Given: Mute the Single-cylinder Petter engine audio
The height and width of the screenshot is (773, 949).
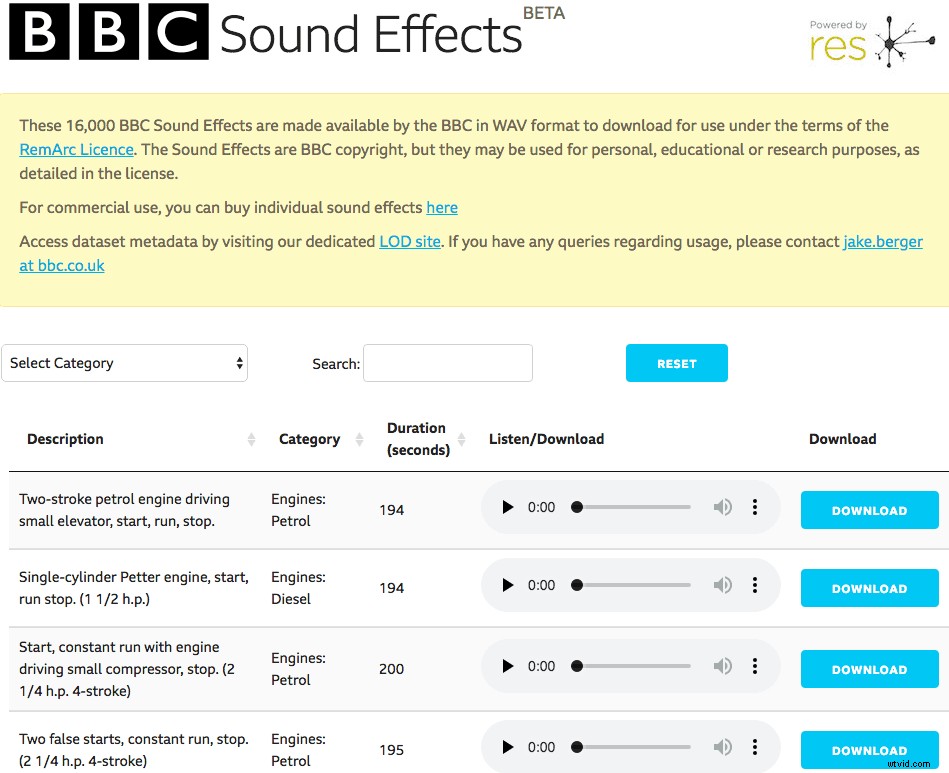Looking at the screenshot, I should [x=723, y=585].
